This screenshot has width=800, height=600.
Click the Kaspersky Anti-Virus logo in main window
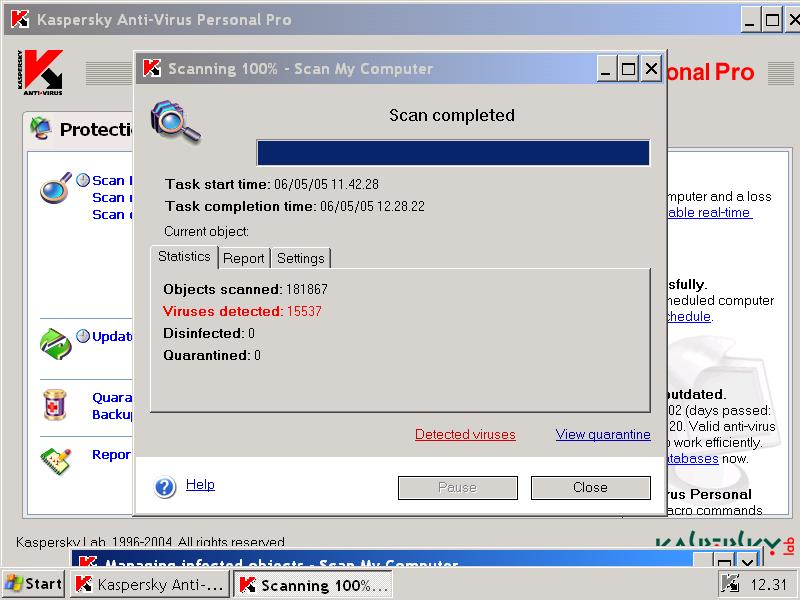pyautogui.click(x=40, y=72)
